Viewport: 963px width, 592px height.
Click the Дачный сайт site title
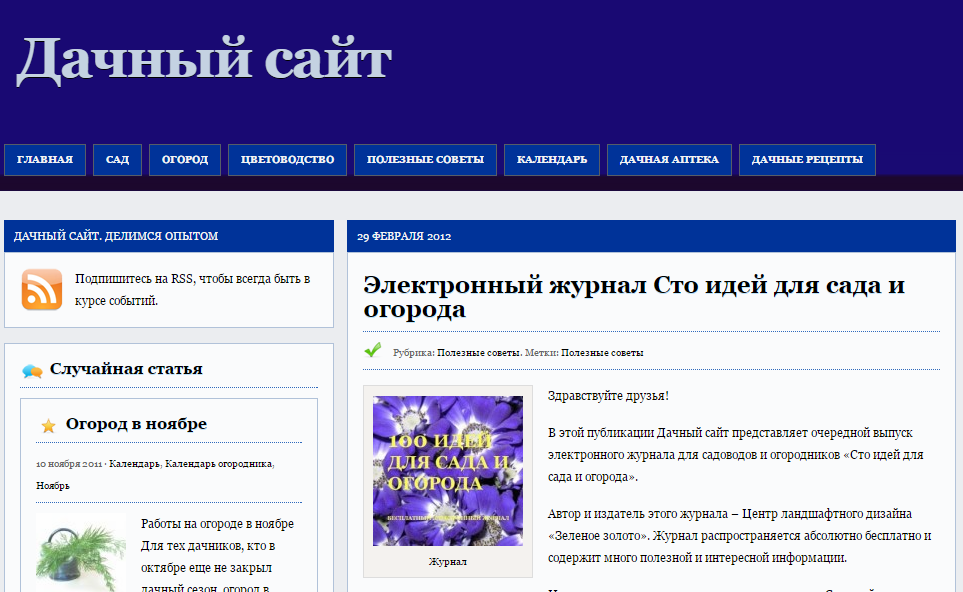click(203, 58)
